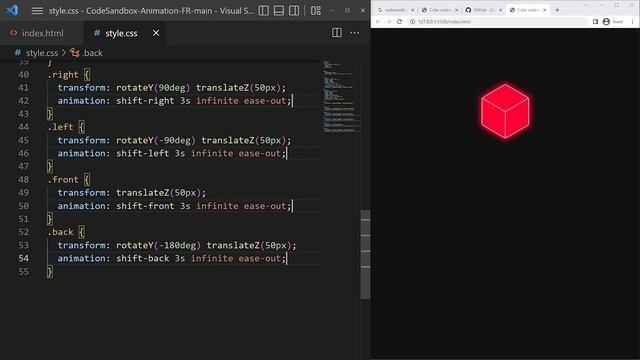The image size is (640, 360).
Task: Click the .left selector on line 44
Action: tap(60, 127)
